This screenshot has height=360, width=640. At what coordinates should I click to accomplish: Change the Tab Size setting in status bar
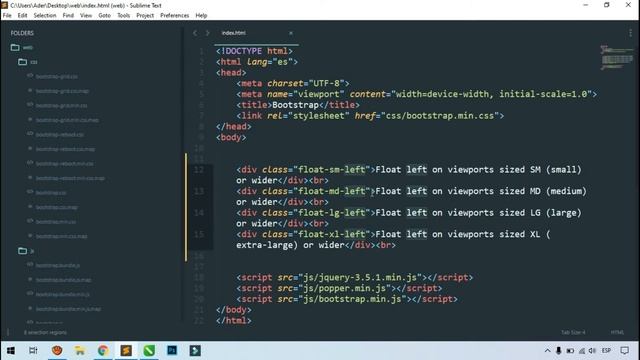(573, 332)
